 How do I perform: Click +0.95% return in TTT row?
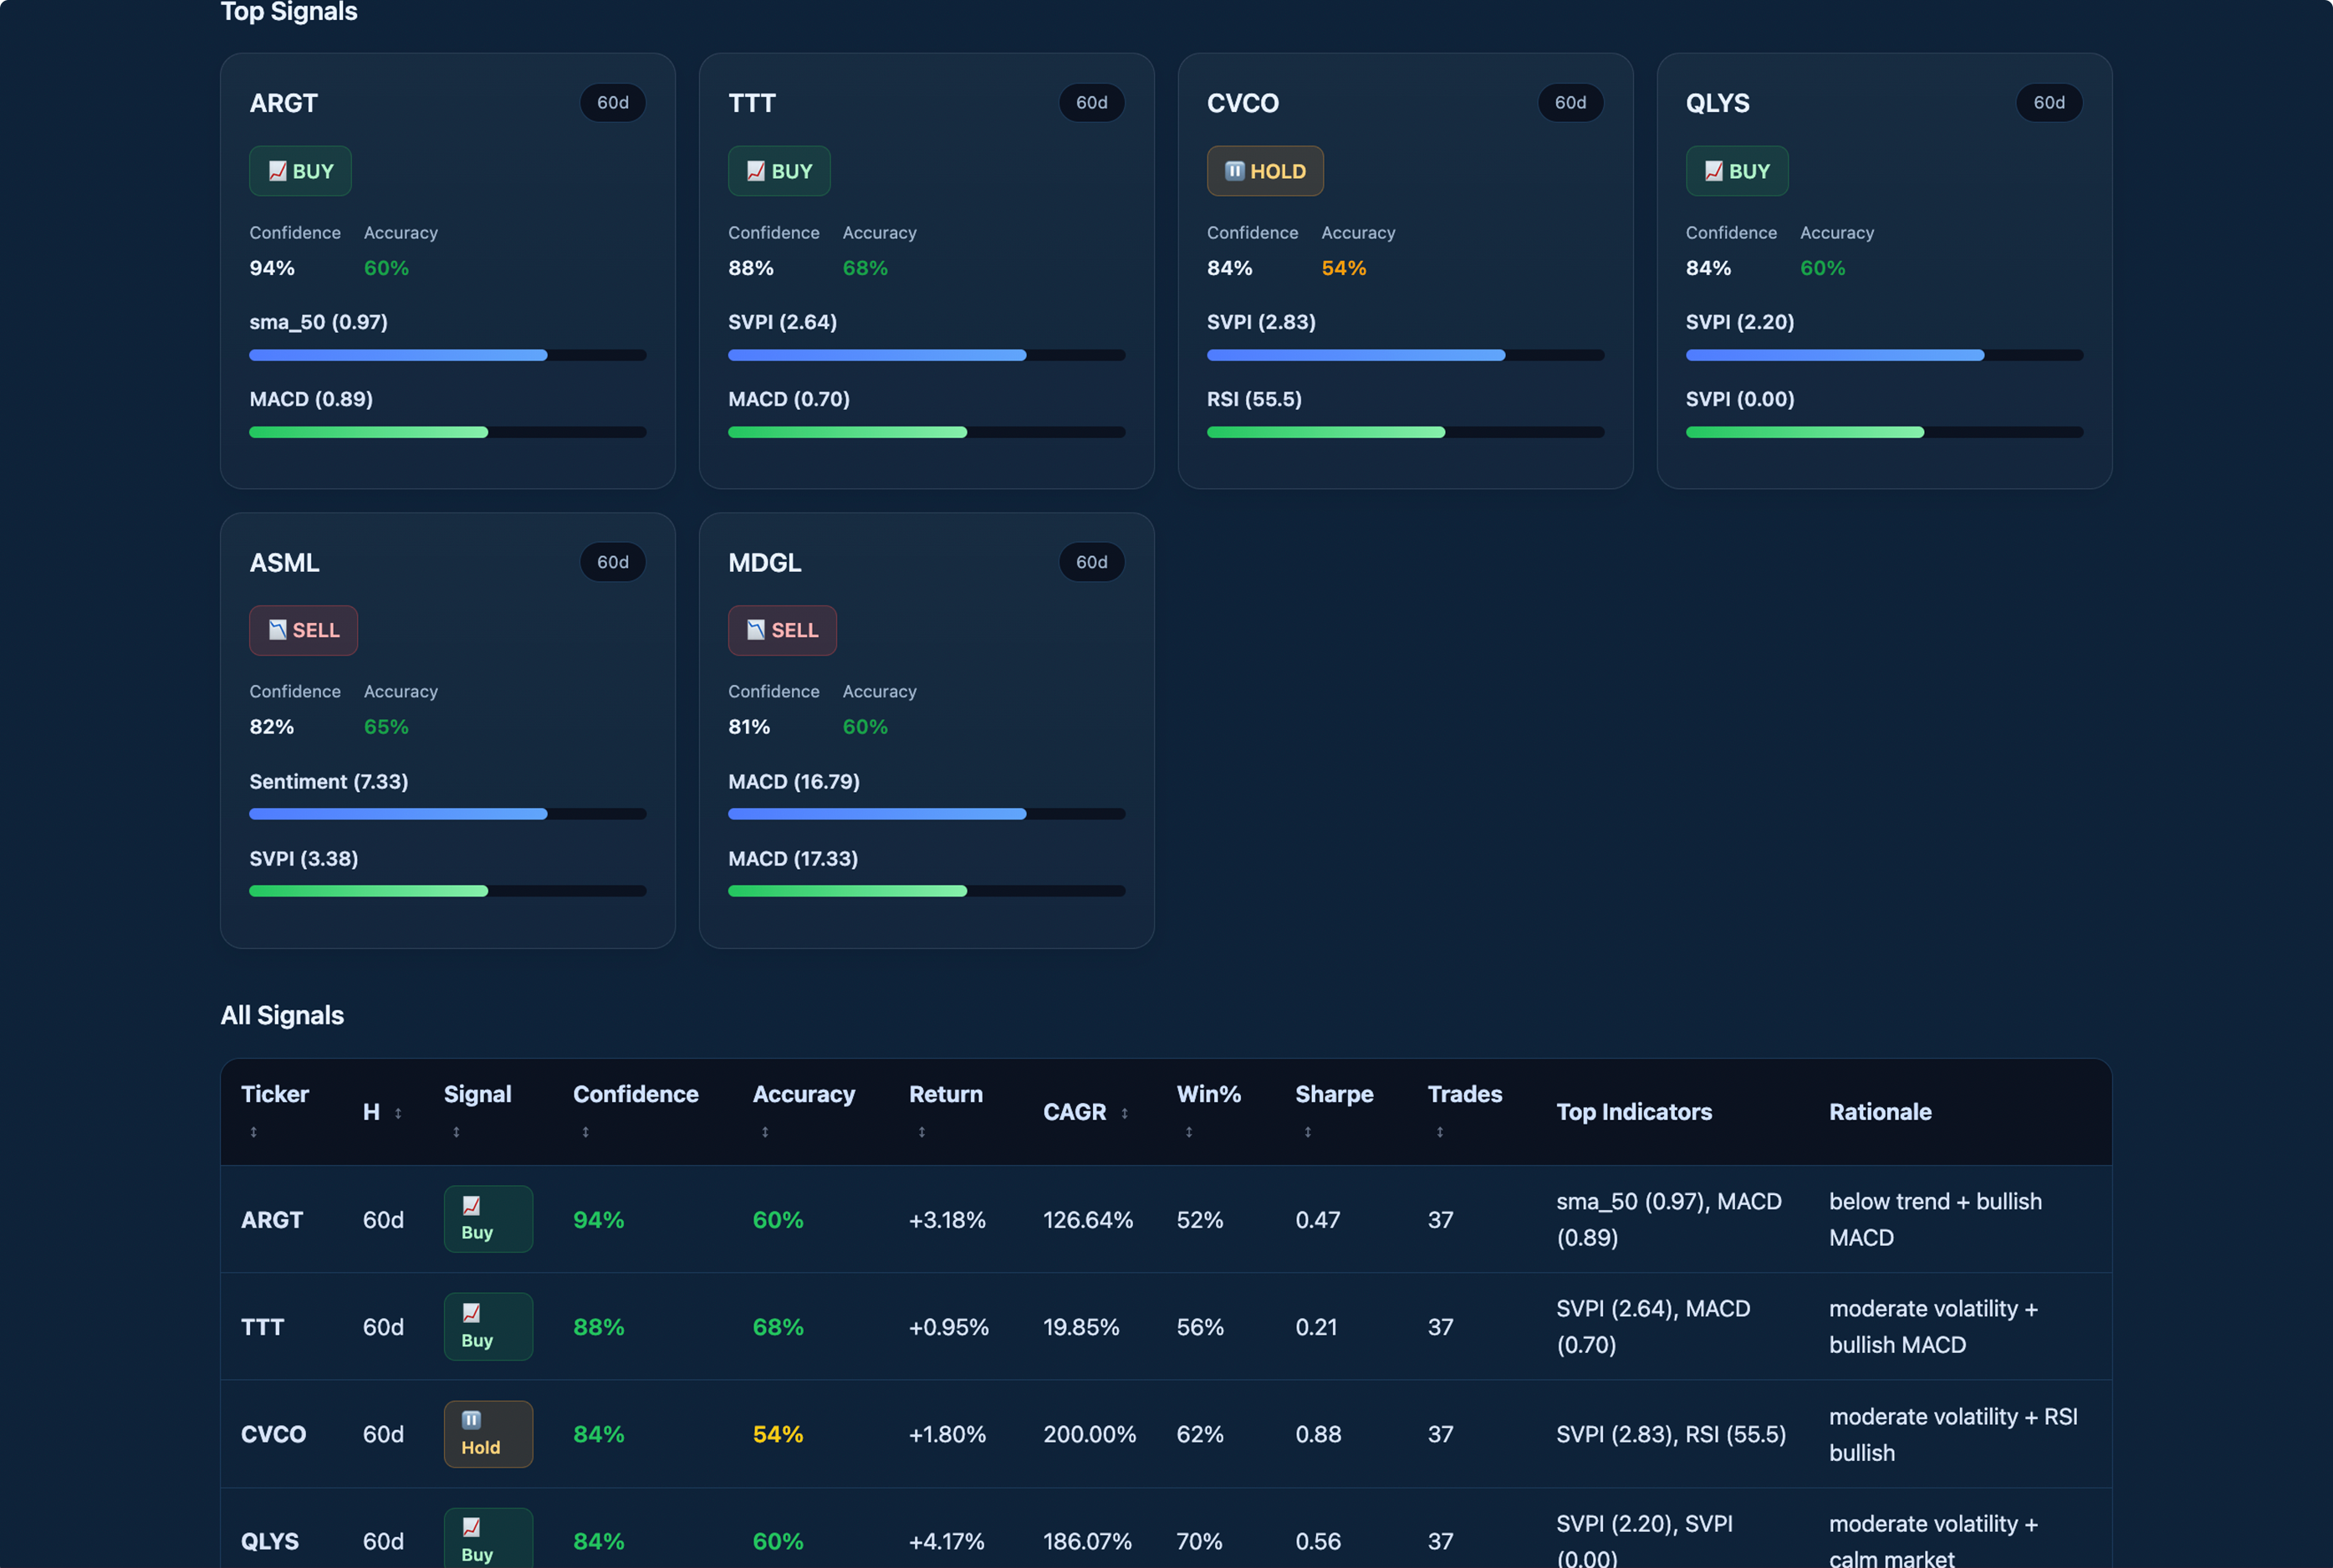pos(949,1327)
